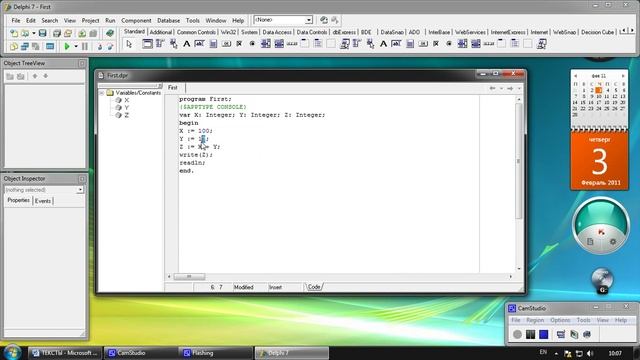Switch to Decision Cube palette tab
The height and width of the screenshot is (360, 640).
(x=597, y=32)
